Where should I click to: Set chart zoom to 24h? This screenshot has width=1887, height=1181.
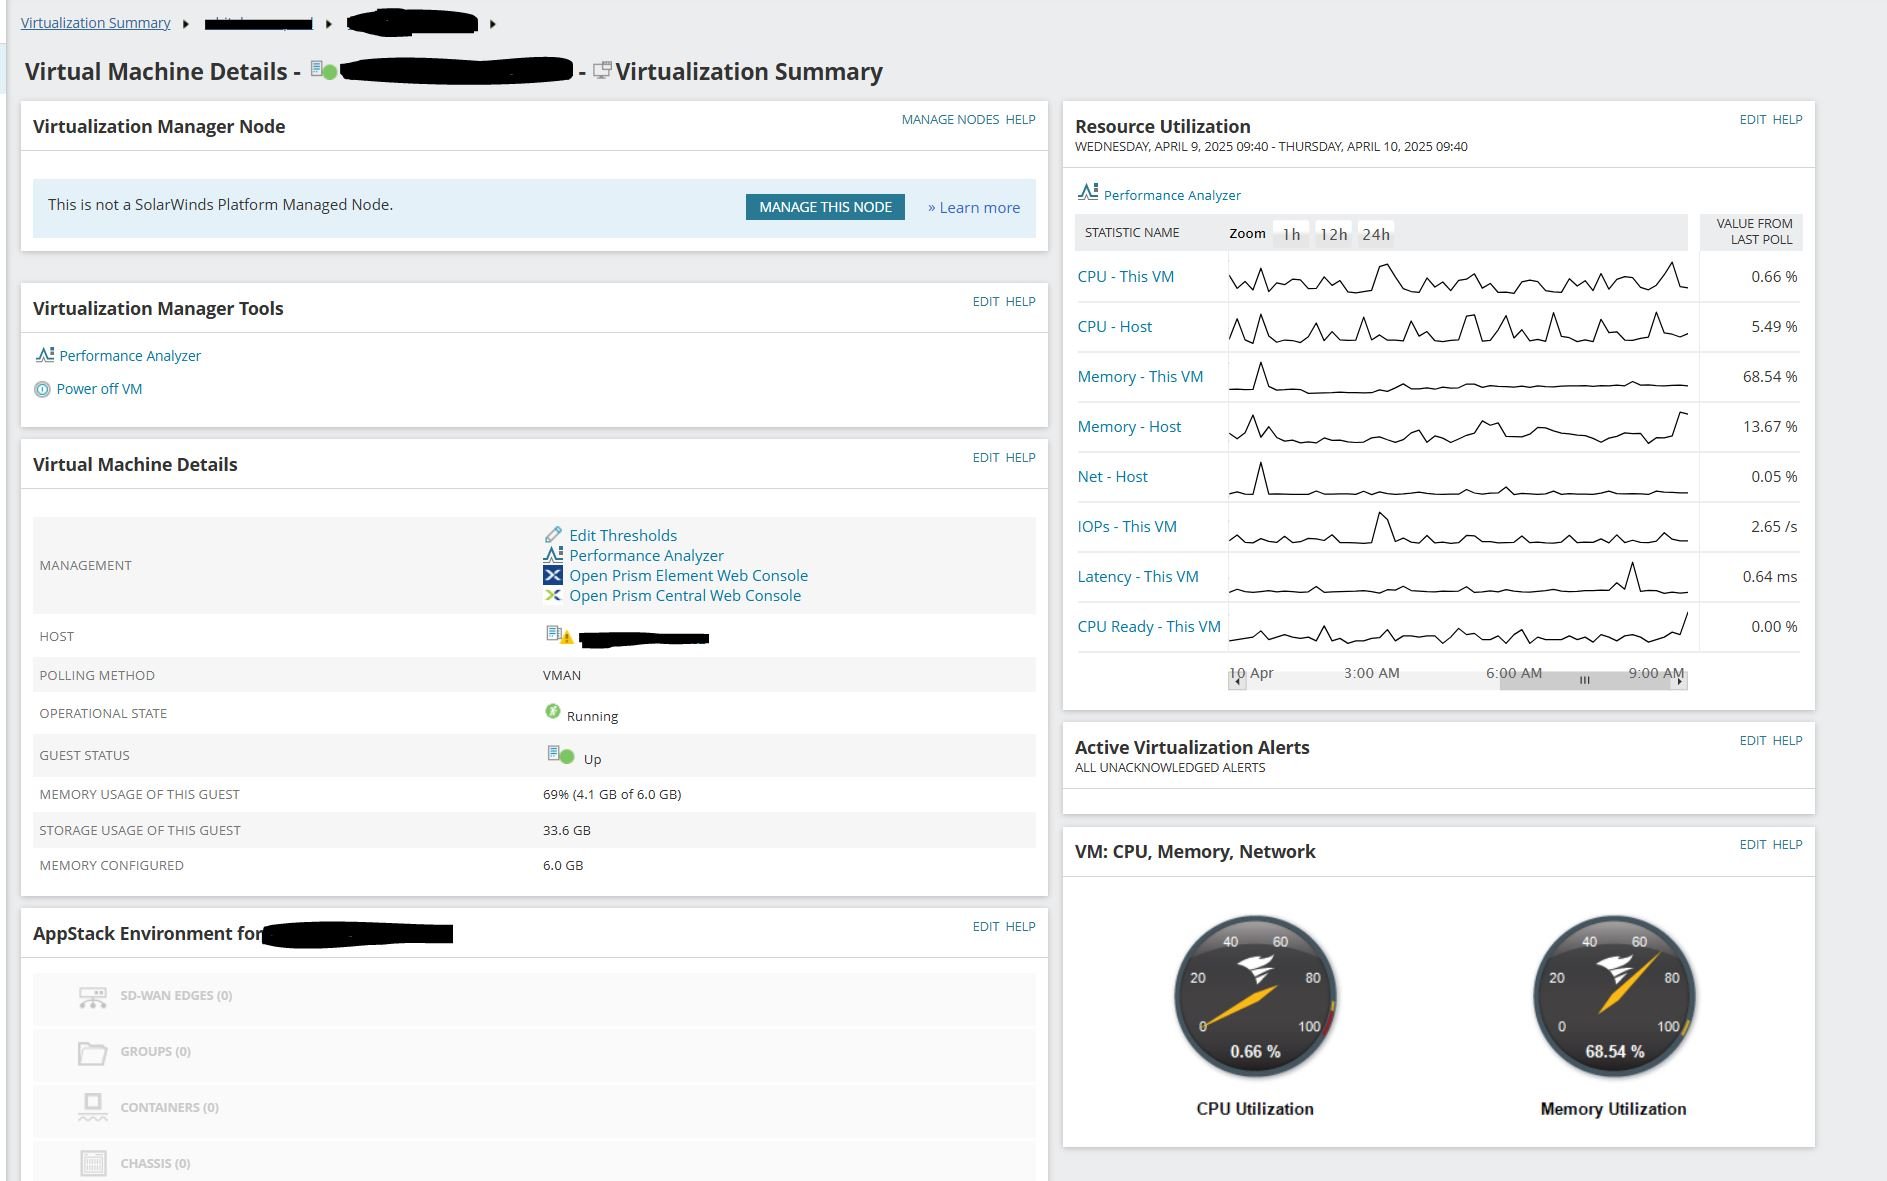coord(1376,234)
